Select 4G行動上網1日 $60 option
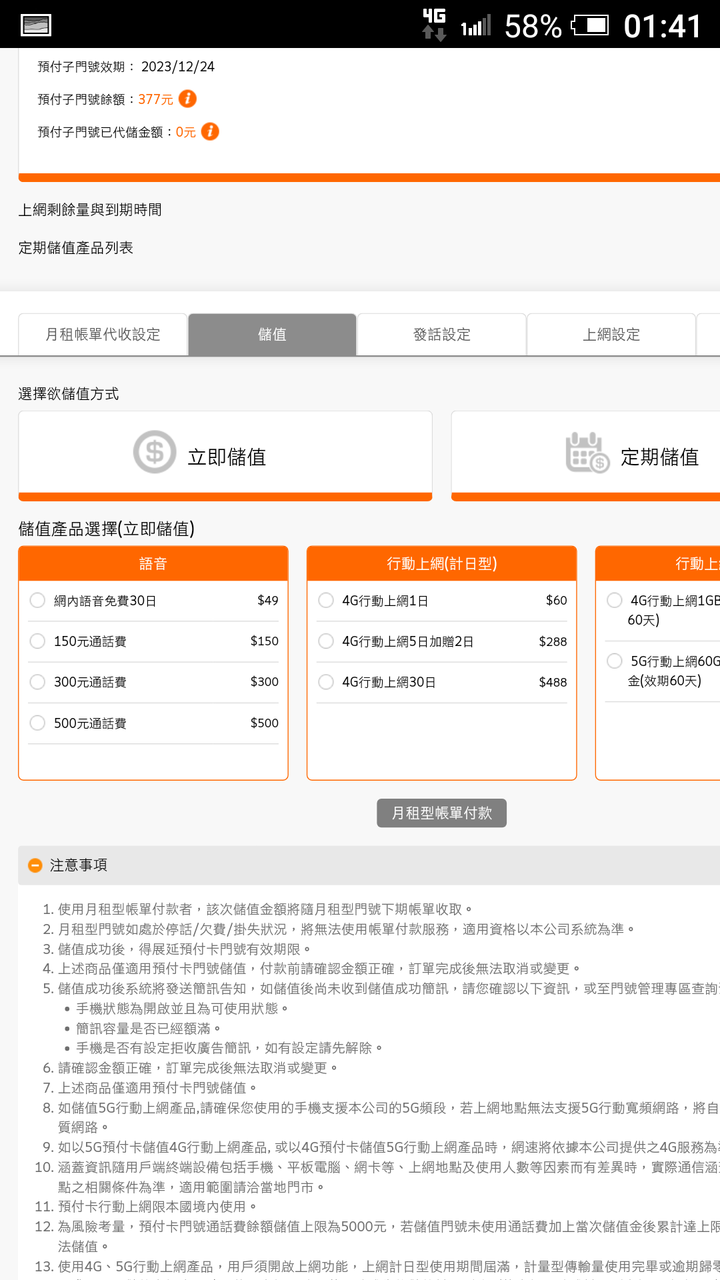Image resolution: width=720 pixels, height=1280 pixels. coord(442,601)
